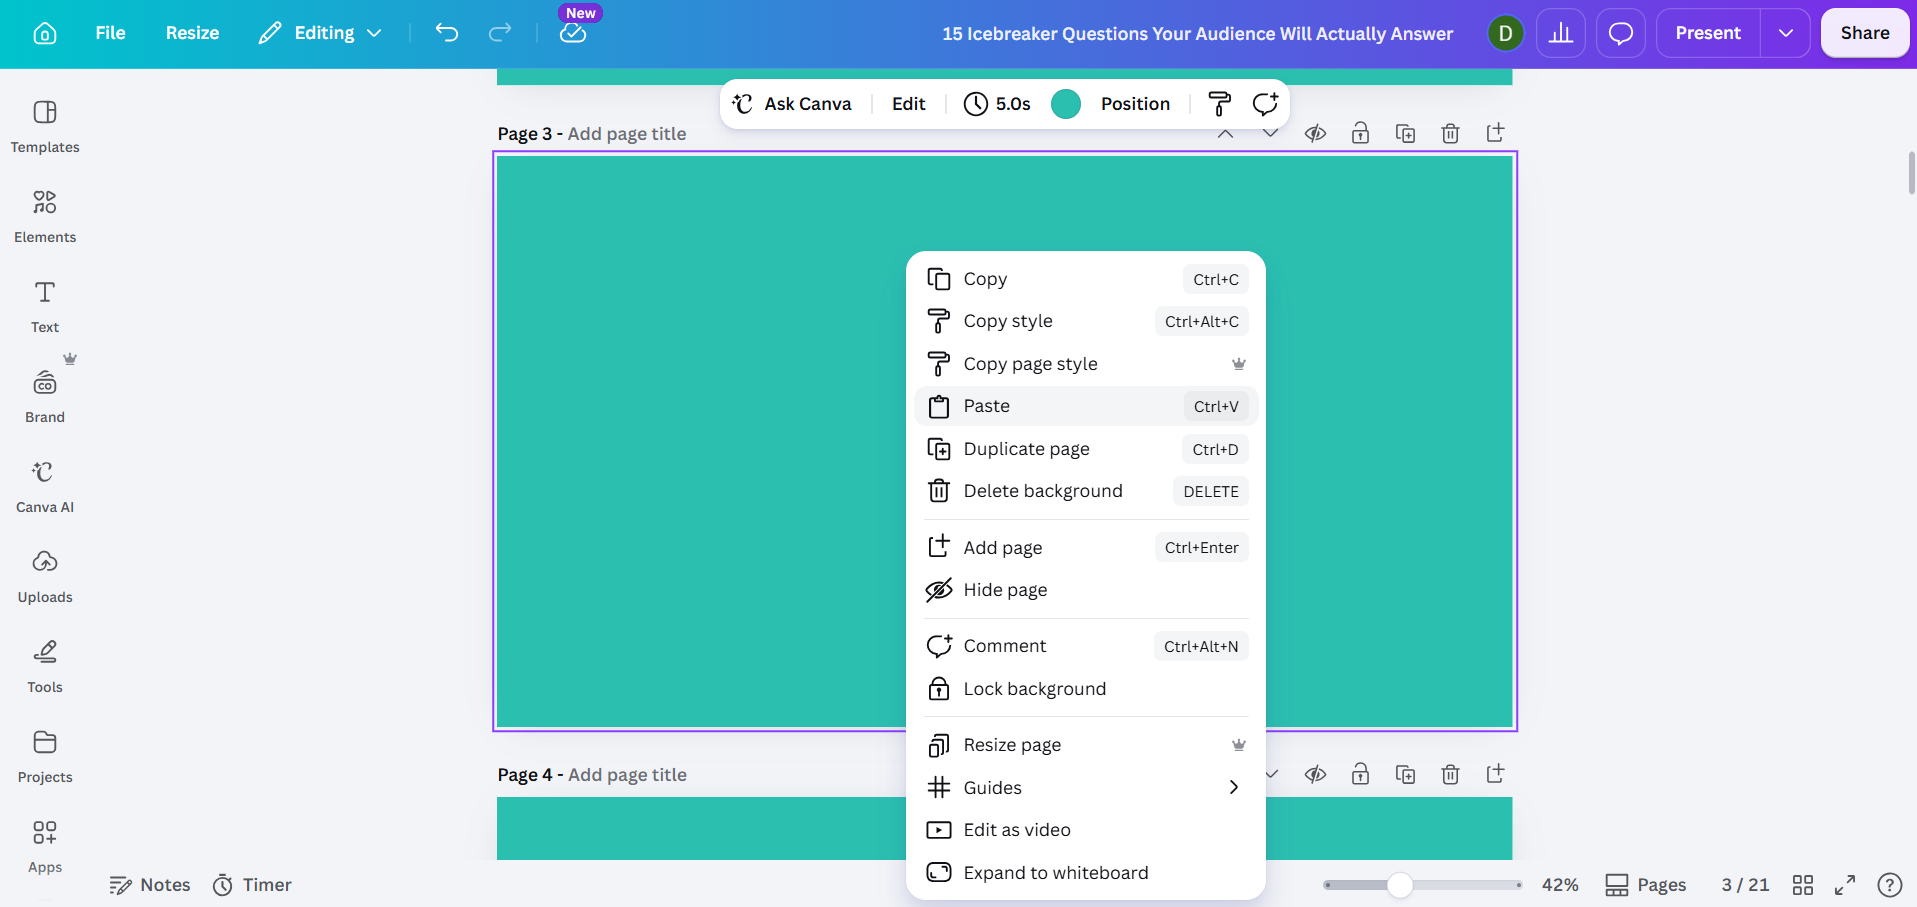The height and width of the screenshot is (907, 1917).
Task: Open Brand panel in sidebar
Action: click(x=45, y=397)
